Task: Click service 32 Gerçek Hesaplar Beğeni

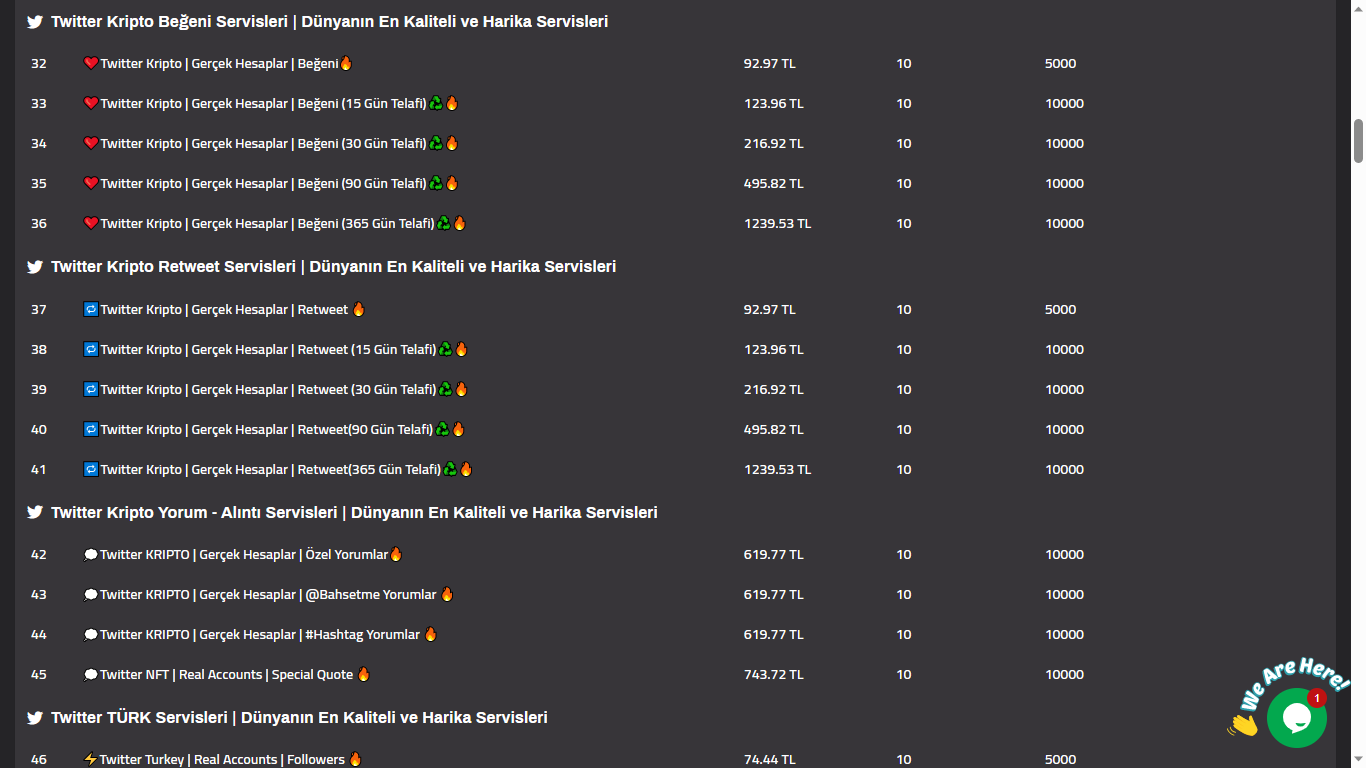Action: click(x=219, y=63)
